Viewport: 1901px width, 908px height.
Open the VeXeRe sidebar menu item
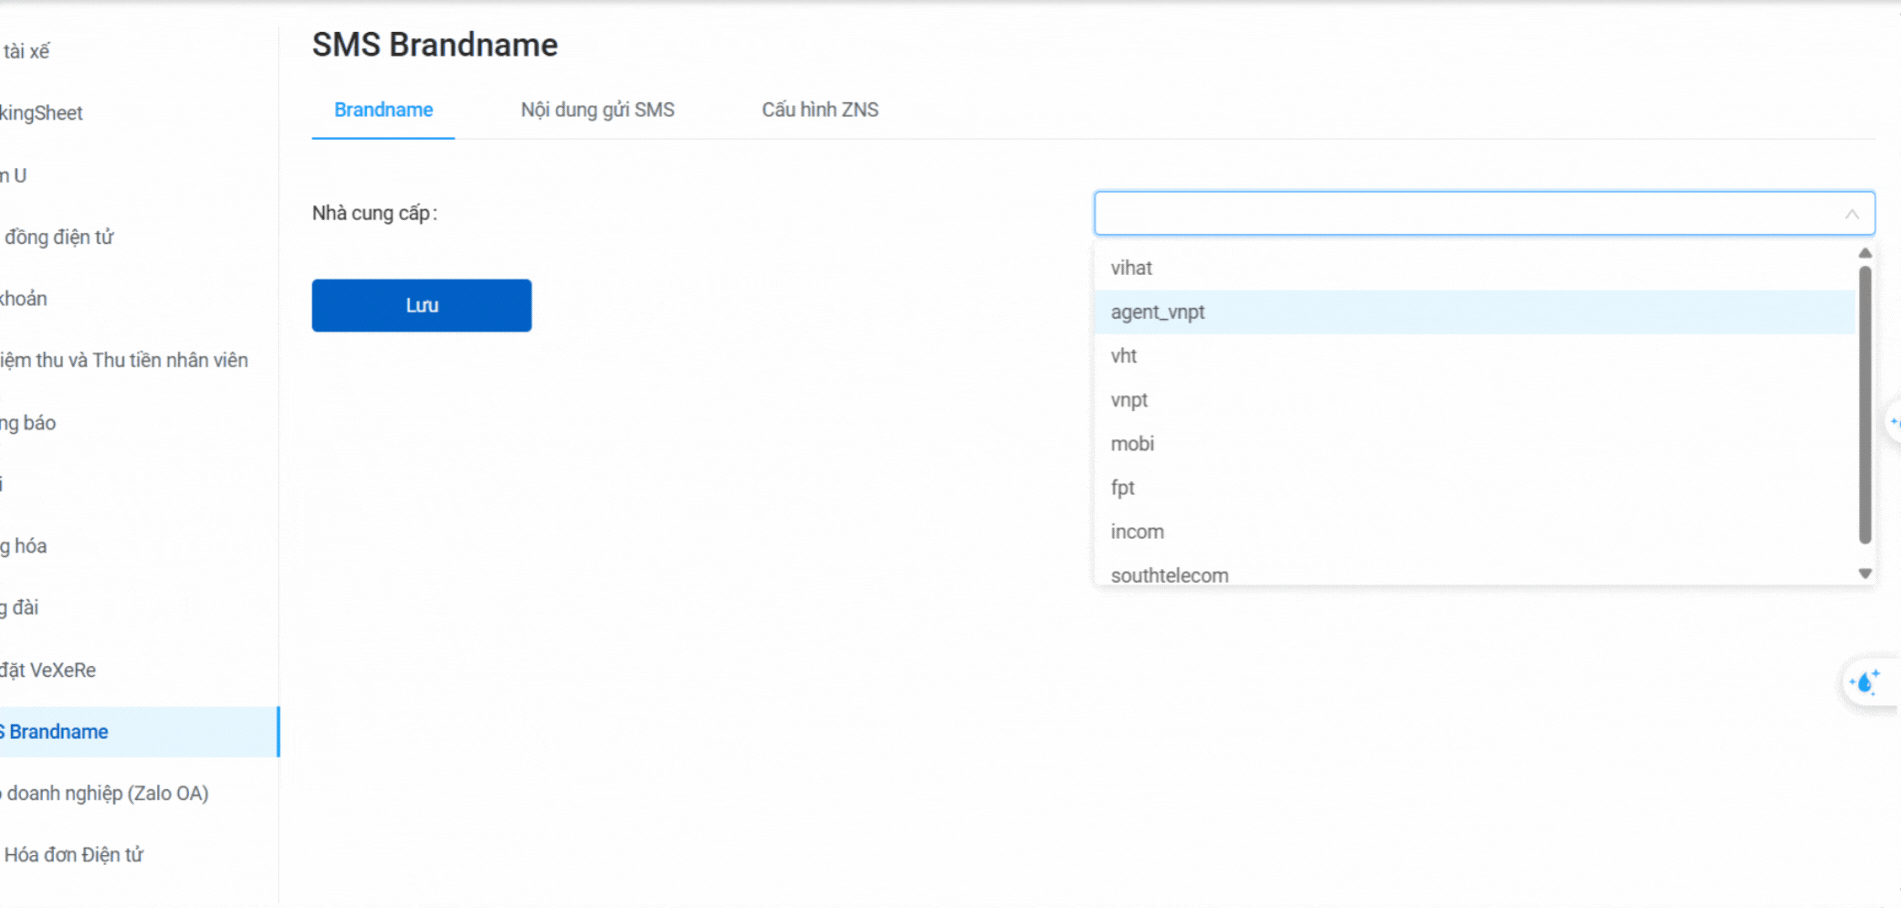(x=50, y=670)
